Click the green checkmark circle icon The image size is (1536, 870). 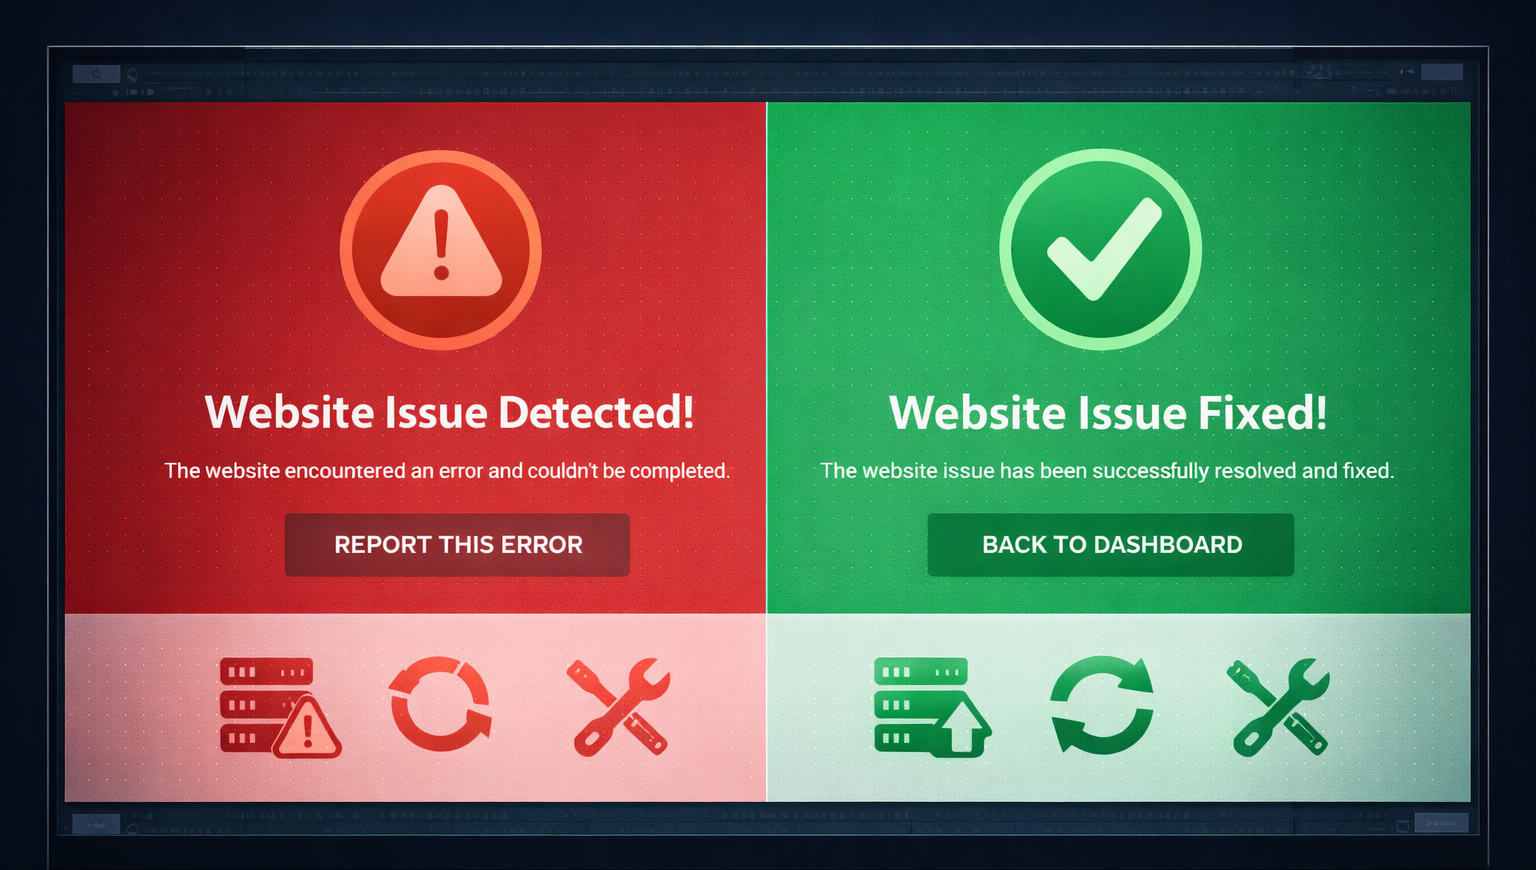tap(1101, 250)
